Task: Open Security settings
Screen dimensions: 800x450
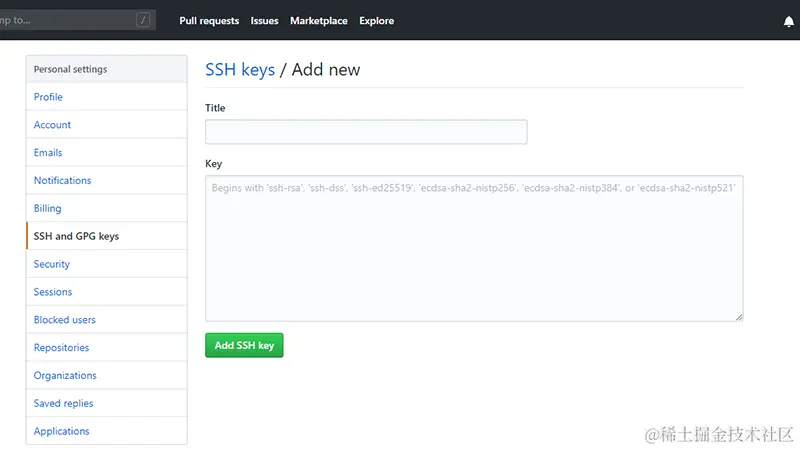Action: pyautogui.click(x=107, y=264)
